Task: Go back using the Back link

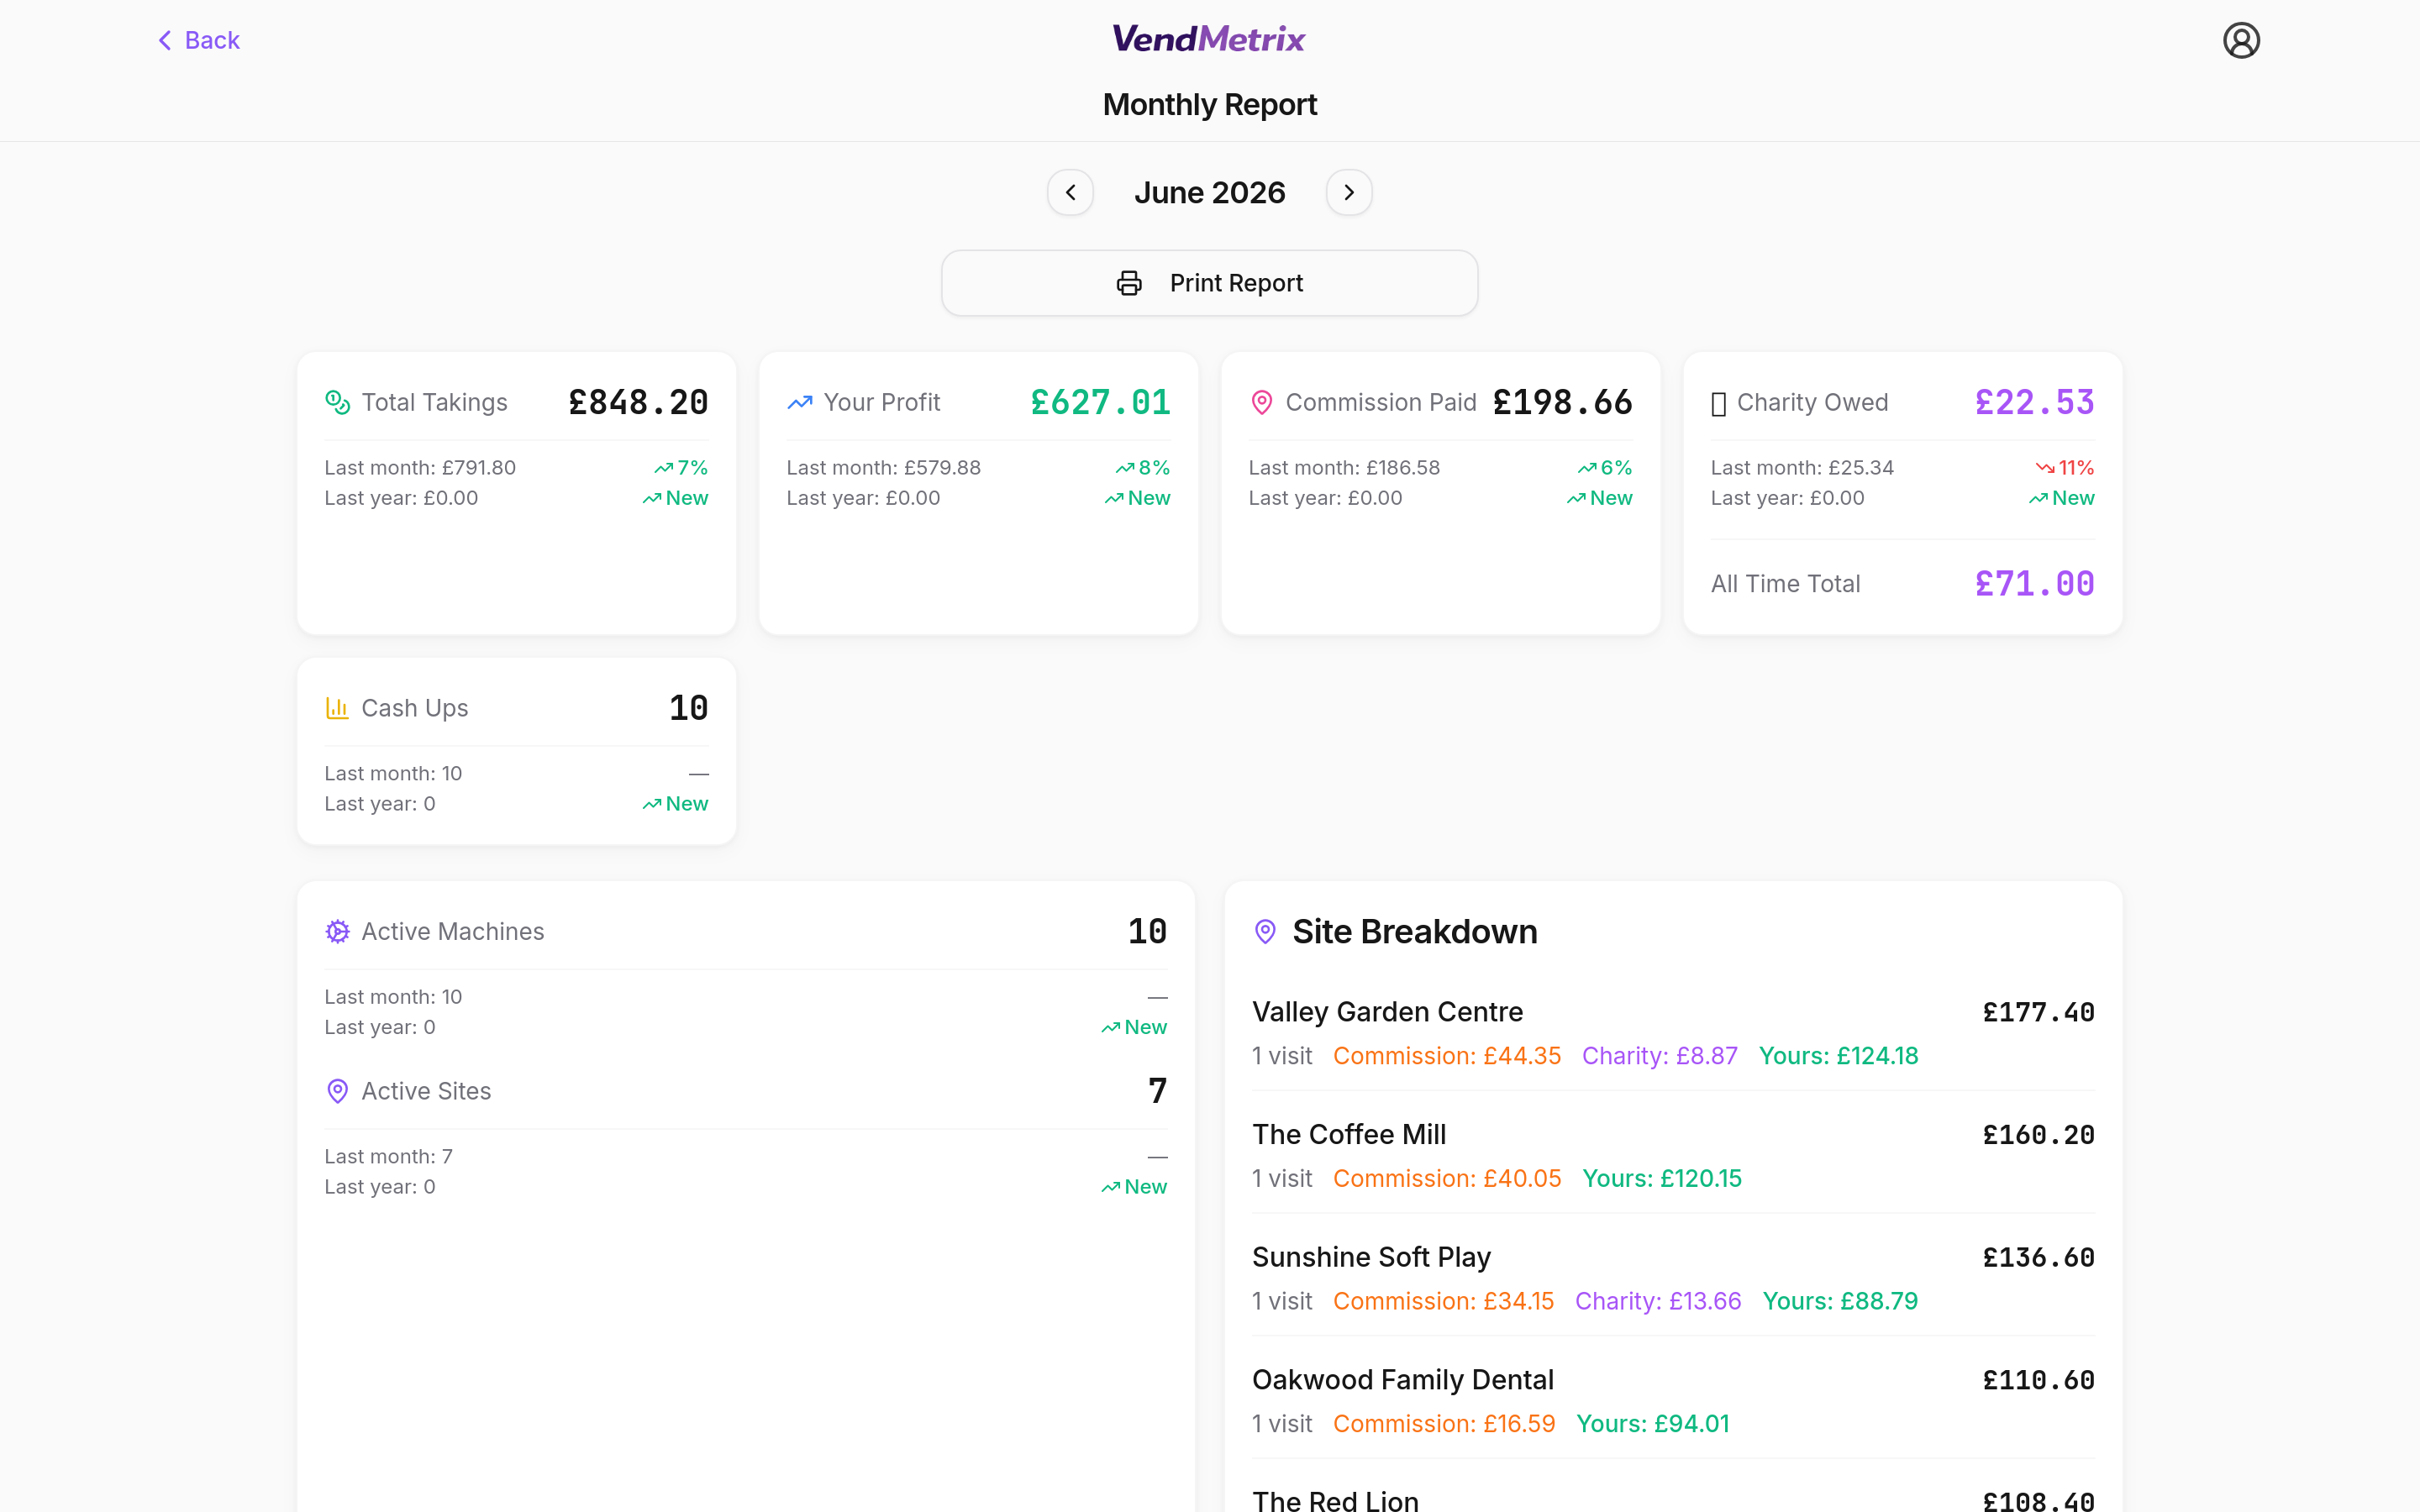Action: (x=198, y=40)
